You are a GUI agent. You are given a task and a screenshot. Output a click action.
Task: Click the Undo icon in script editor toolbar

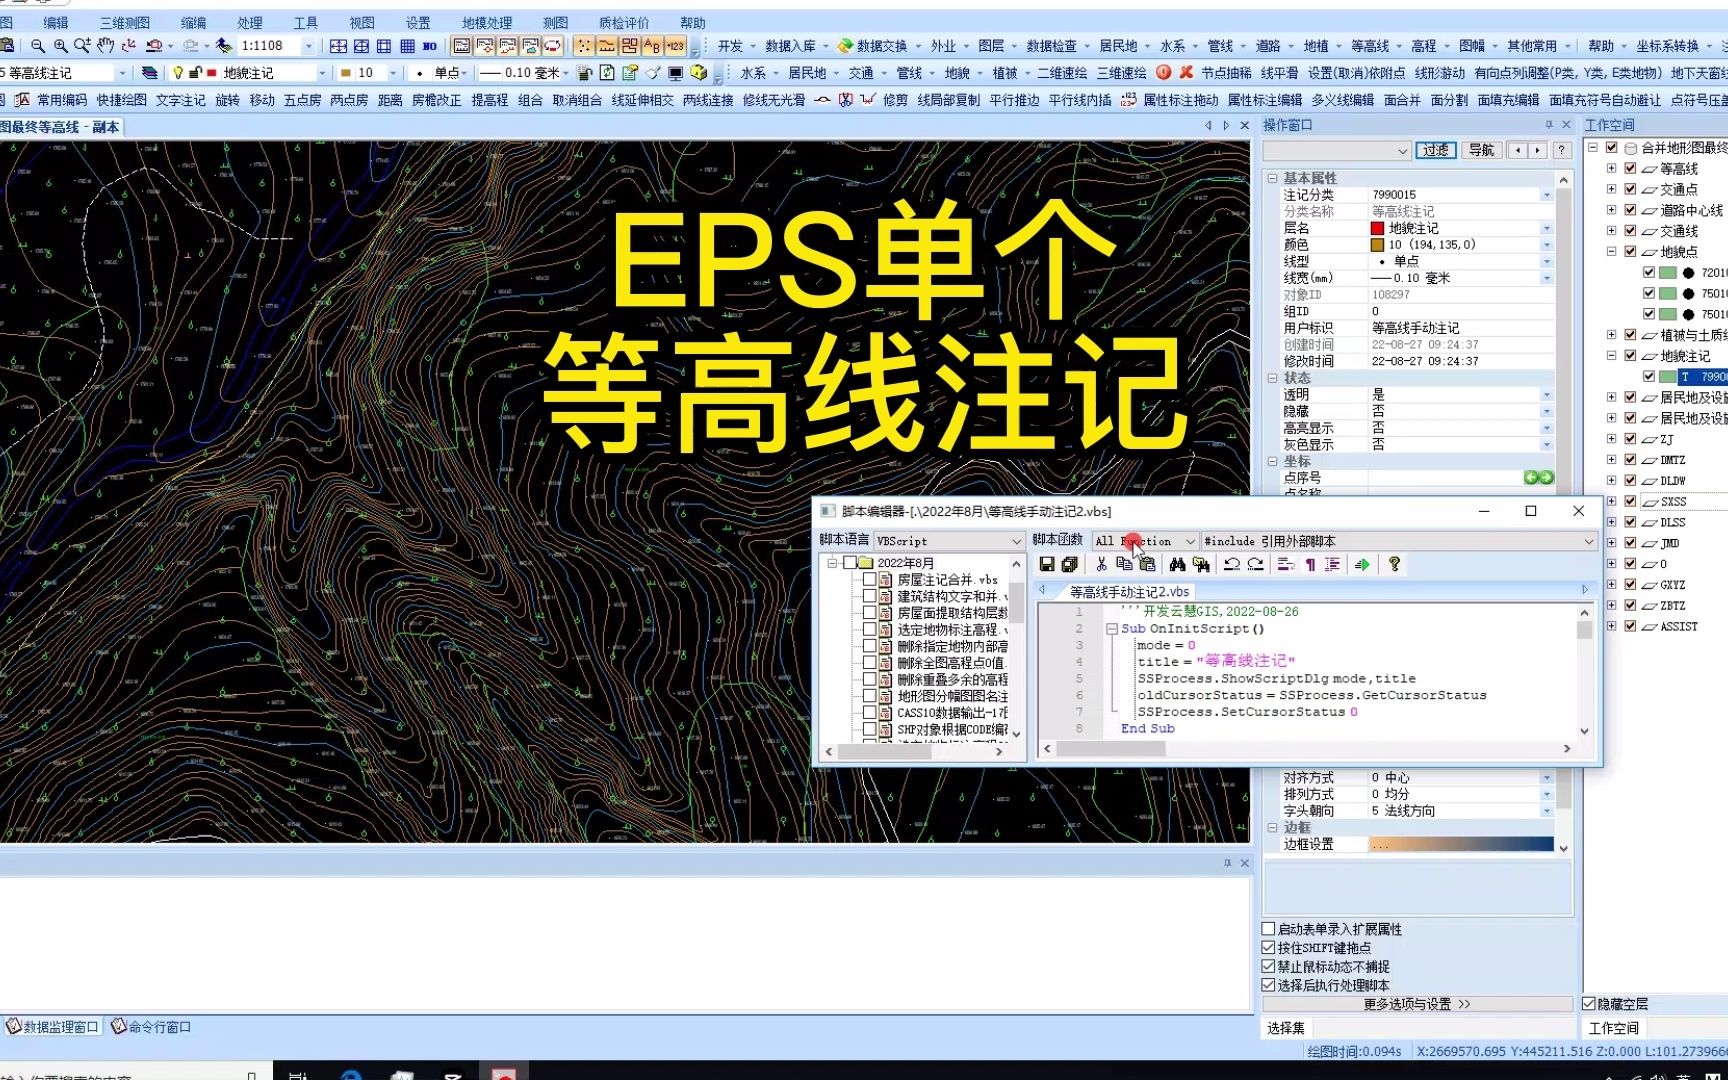click(1232, 564)
